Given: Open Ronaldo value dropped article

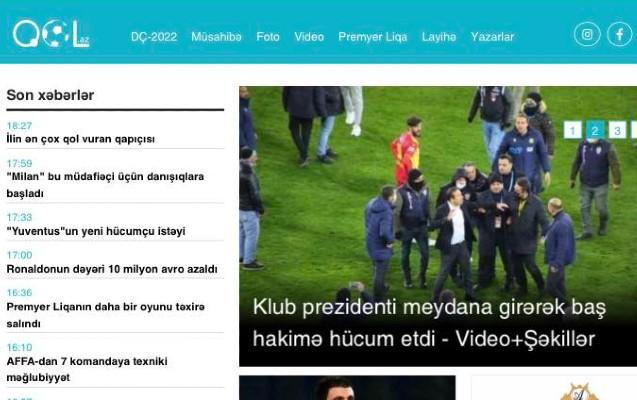Looking at the screenshot, I should tap(112, 269).
